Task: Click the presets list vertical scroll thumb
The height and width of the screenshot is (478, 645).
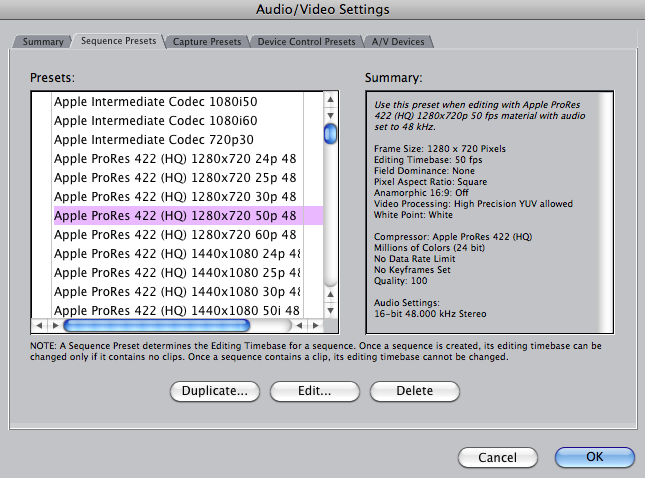Action: [x=330, y=133]
